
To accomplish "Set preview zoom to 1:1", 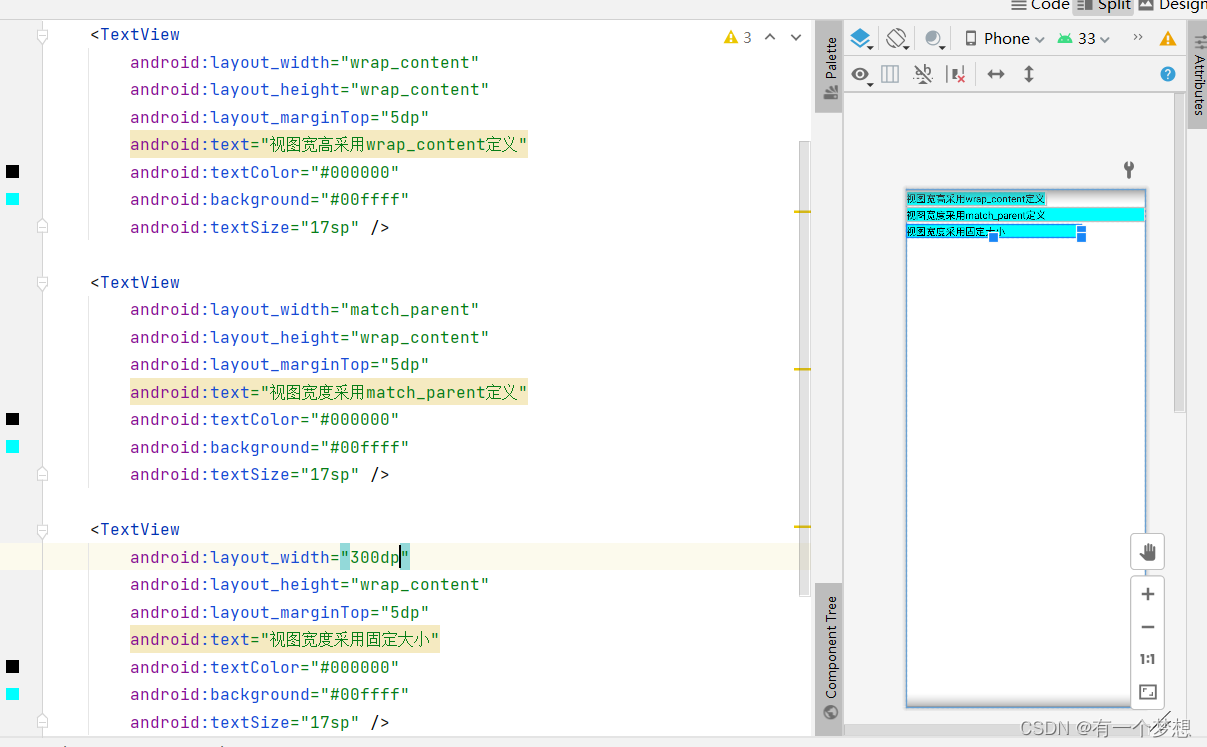I will [x=1148, y=659].
